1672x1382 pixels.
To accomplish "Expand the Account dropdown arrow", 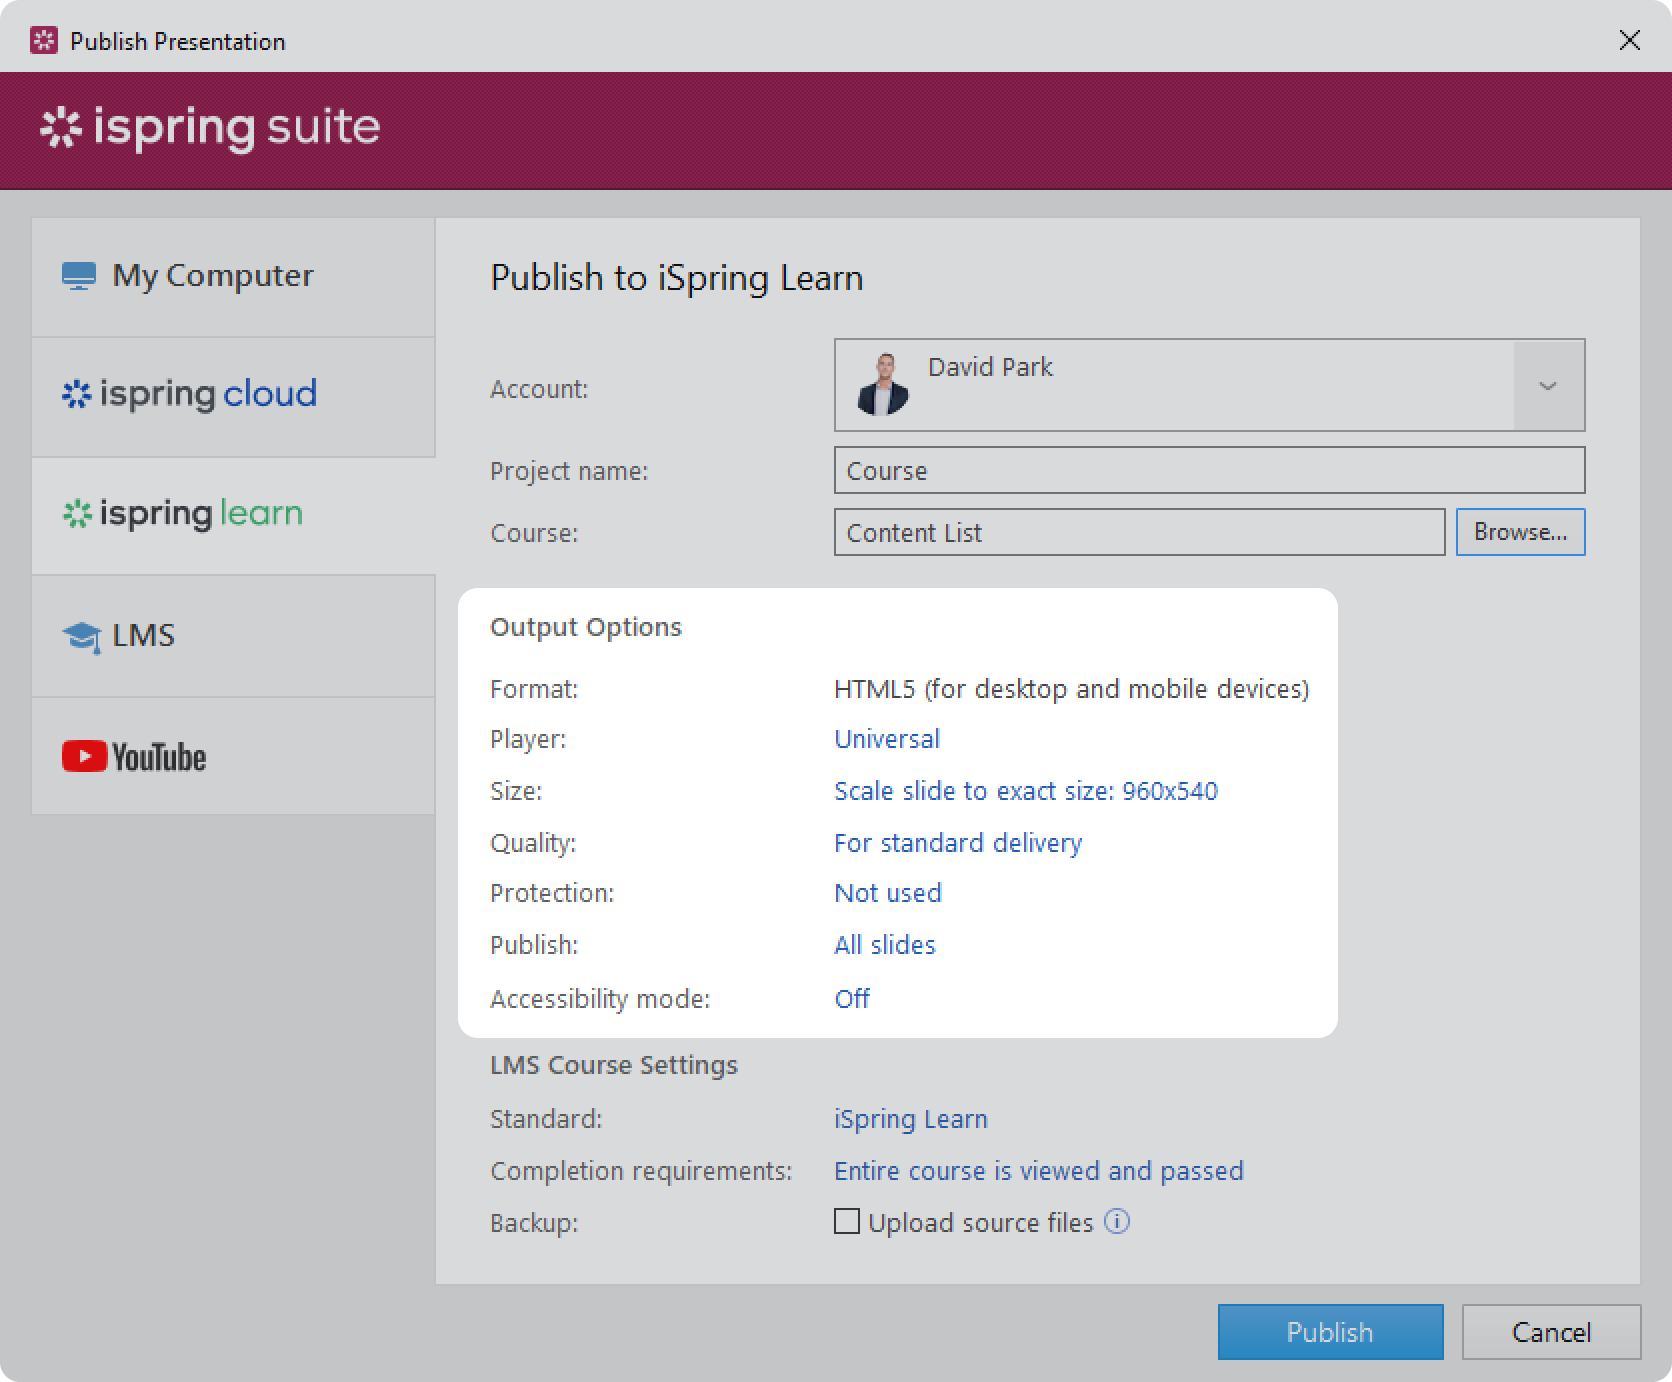I will click(1548, 386).
